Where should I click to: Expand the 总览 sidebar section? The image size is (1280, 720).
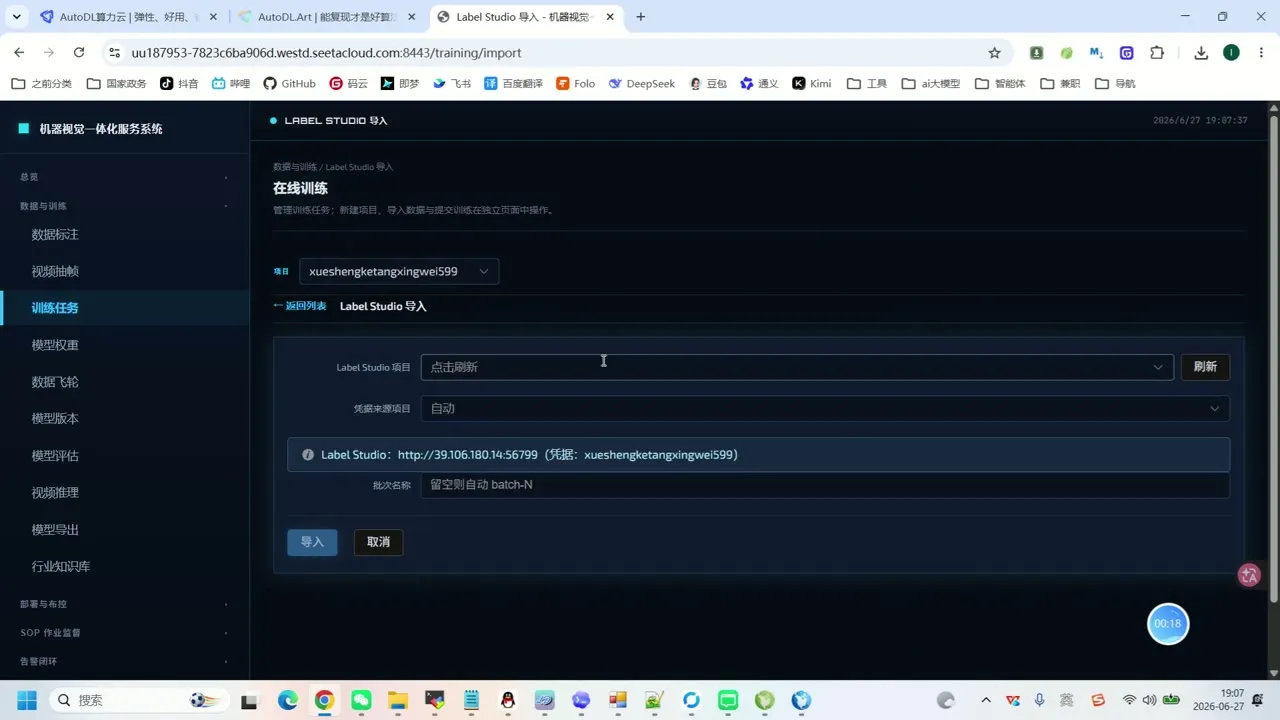[124, 177]
